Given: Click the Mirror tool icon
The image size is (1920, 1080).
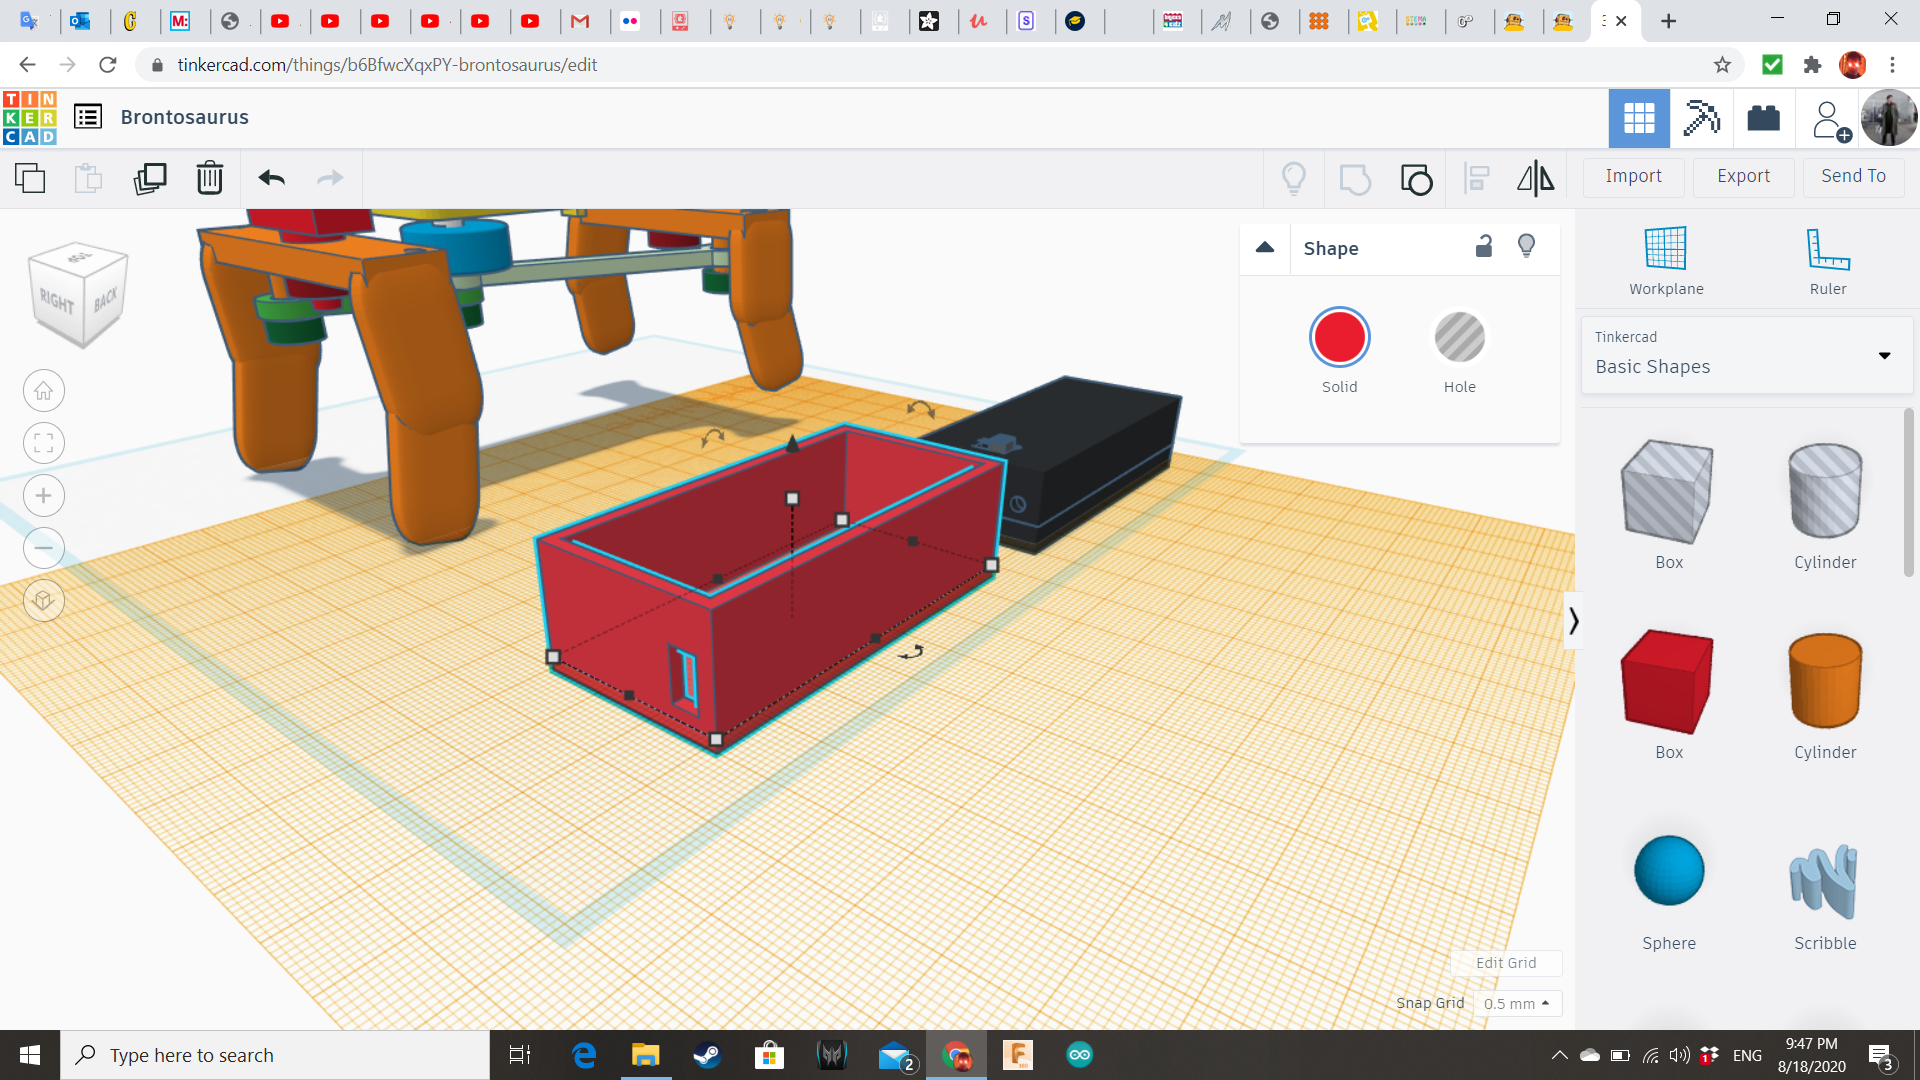Looking at the screenshot, I should click(1535, 179).
